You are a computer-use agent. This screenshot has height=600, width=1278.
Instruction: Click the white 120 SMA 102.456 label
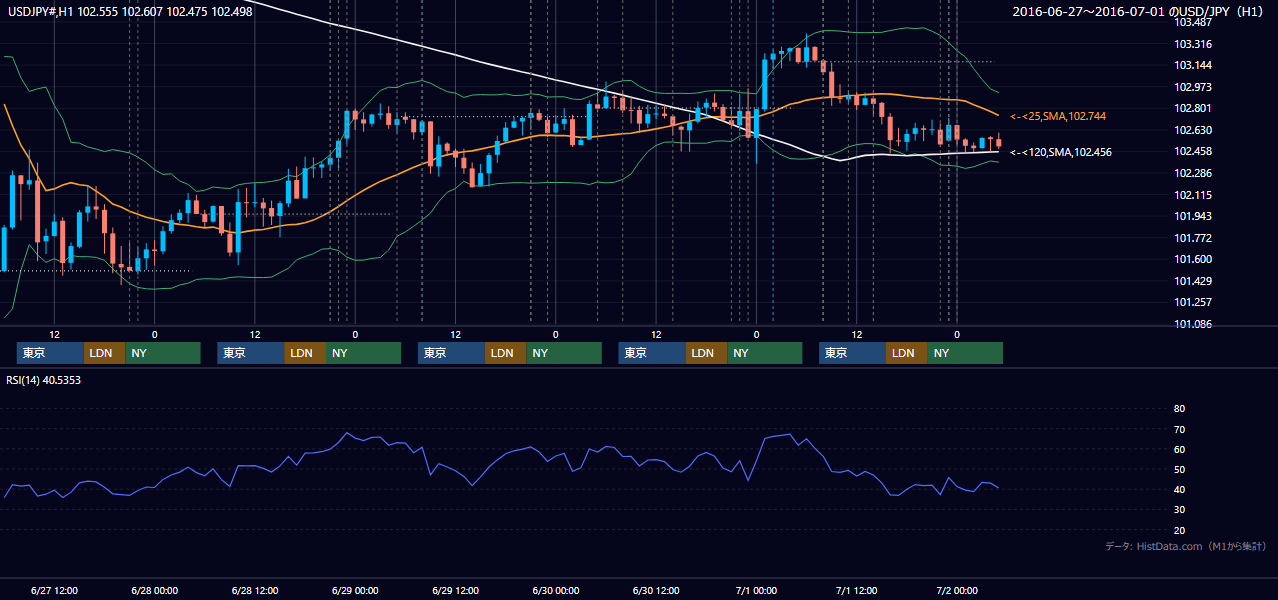(x=1061, y=152)
